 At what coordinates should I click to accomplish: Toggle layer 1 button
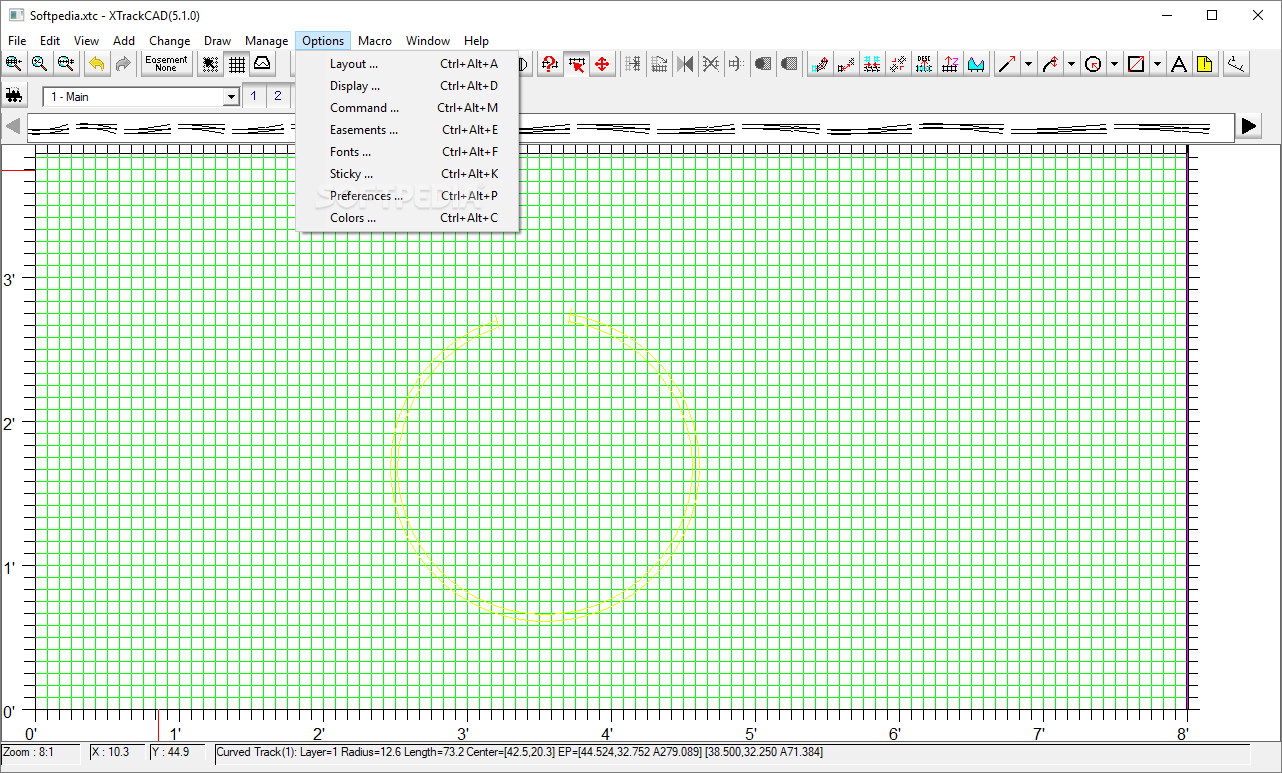coord(253,96)
